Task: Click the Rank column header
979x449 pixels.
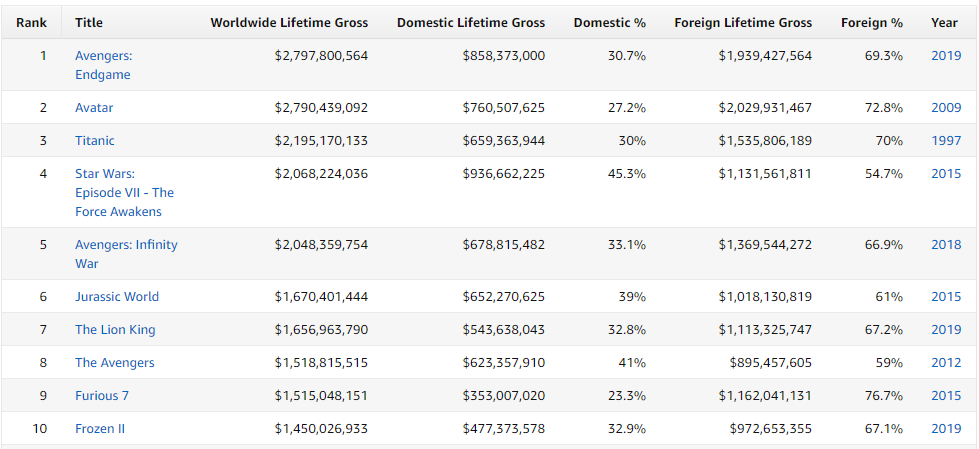Action: (x=31, y=22)
